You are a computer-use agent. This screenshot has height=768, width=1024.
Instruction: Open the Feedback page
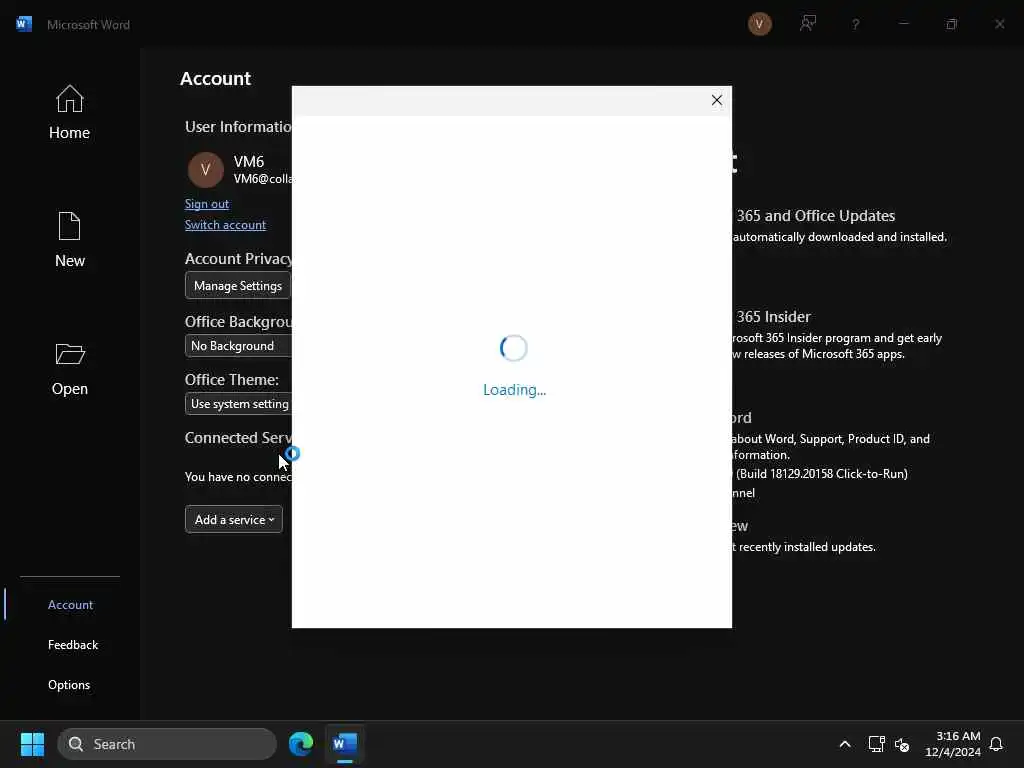(72, 645)
